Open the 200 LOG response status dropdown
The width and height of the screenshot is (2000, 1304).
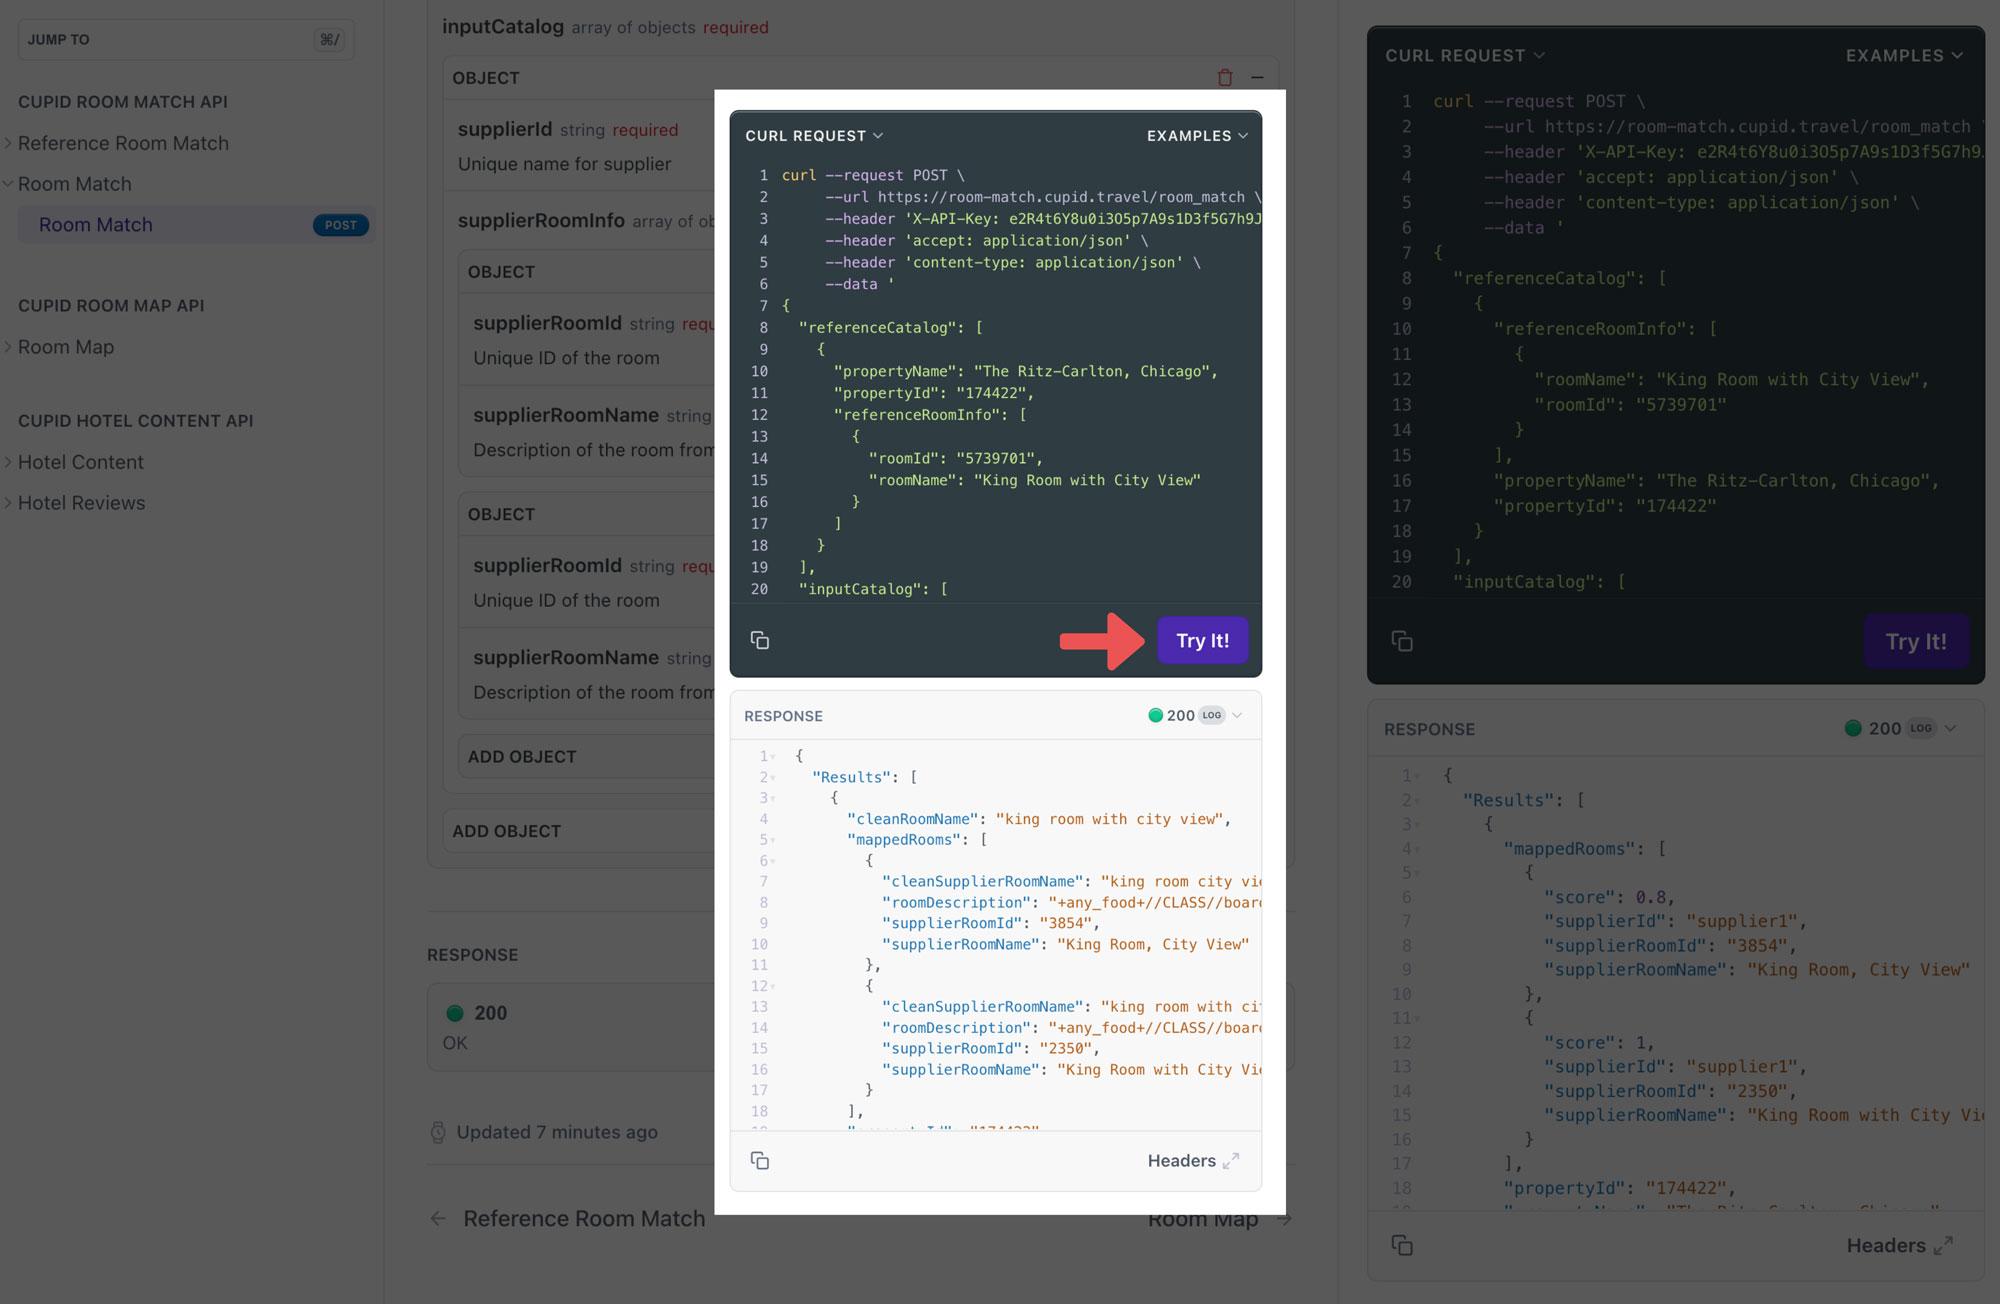pyautogui.click(x=1195, y=715)
